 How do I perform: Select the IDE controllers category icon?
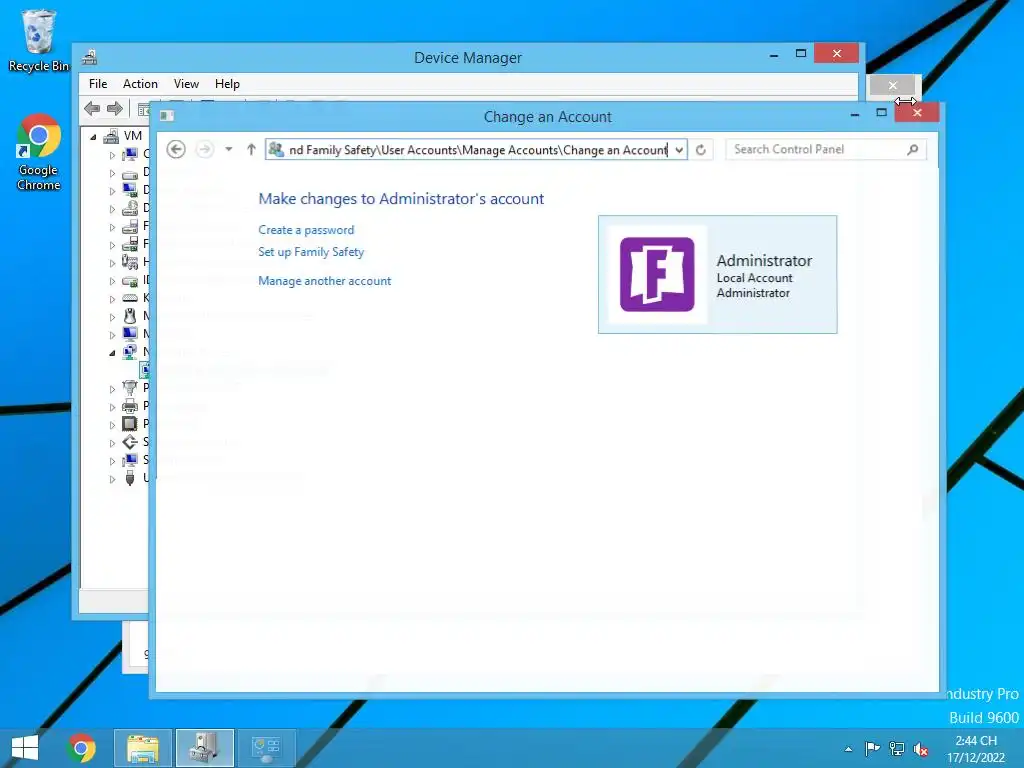tap(130, 280)
